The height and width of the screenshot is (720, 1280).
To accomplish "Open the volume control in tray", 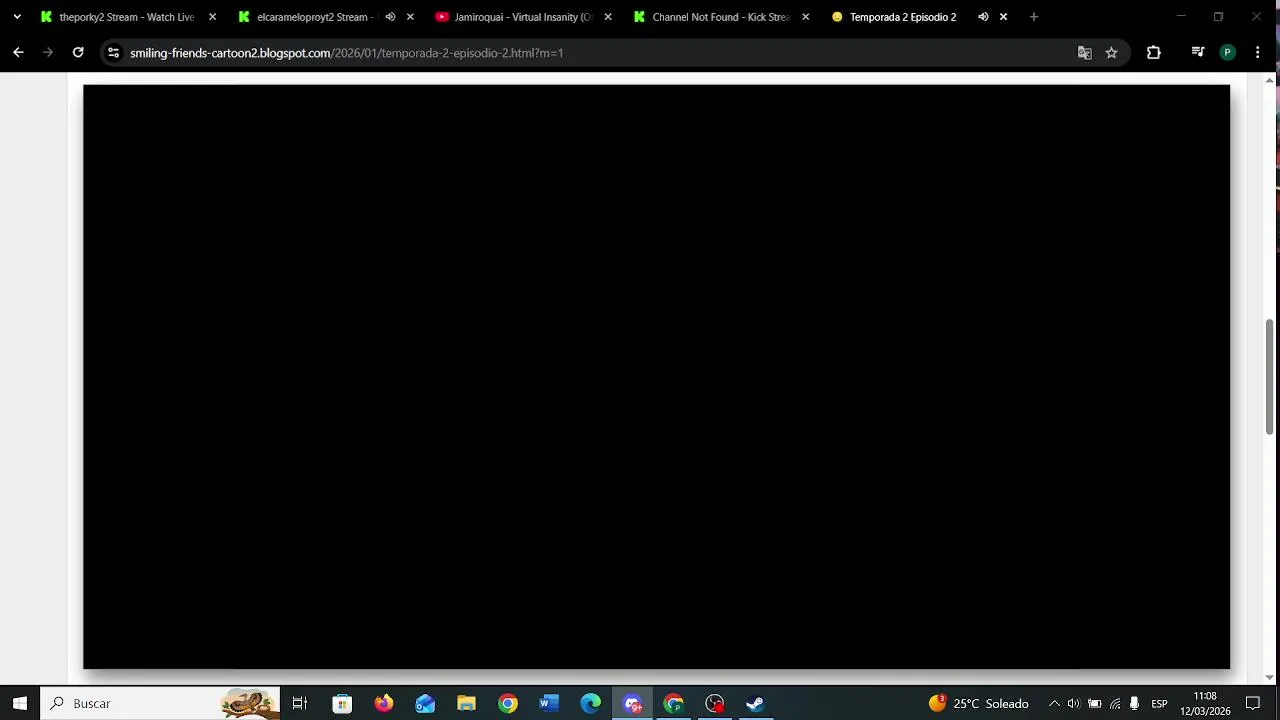I will pyautogui.click(x=1074, y=703).
